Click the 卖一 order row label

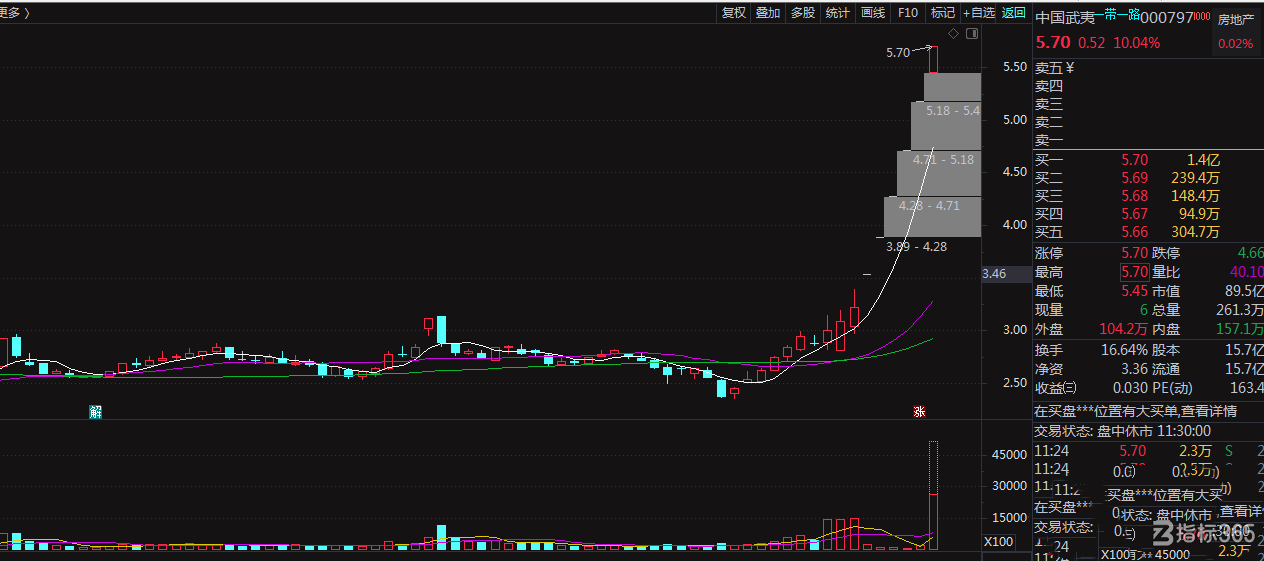1049,140
